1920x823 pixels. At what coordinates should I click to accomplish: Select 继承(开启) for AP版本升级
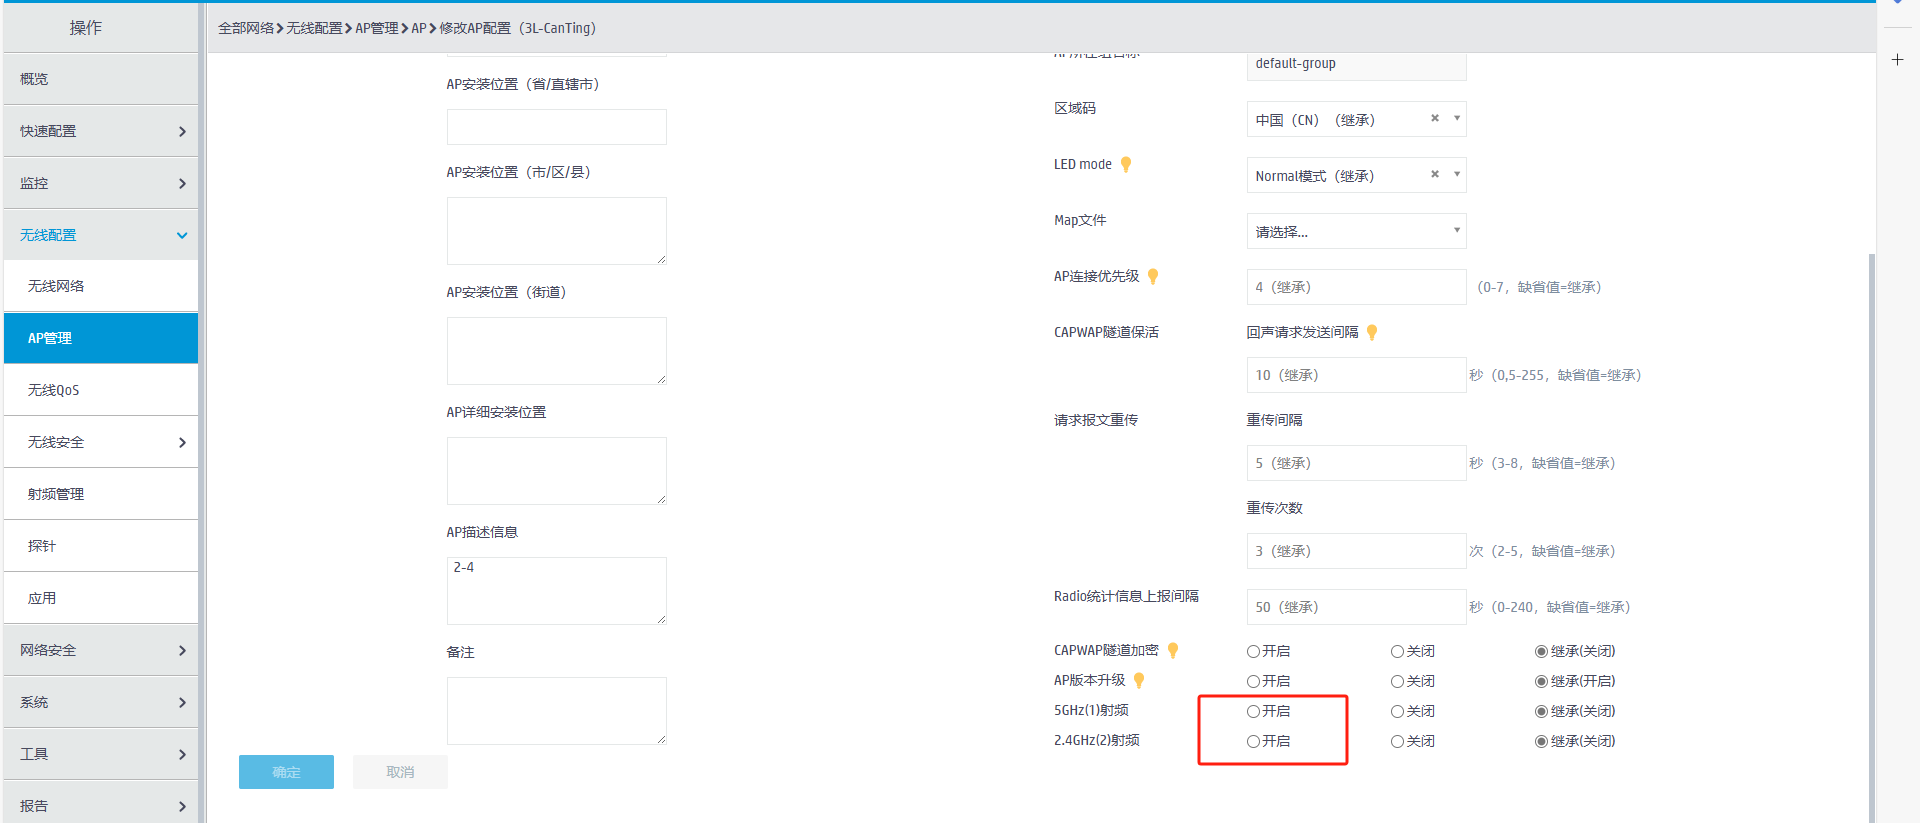click(x=1541, y=682)
